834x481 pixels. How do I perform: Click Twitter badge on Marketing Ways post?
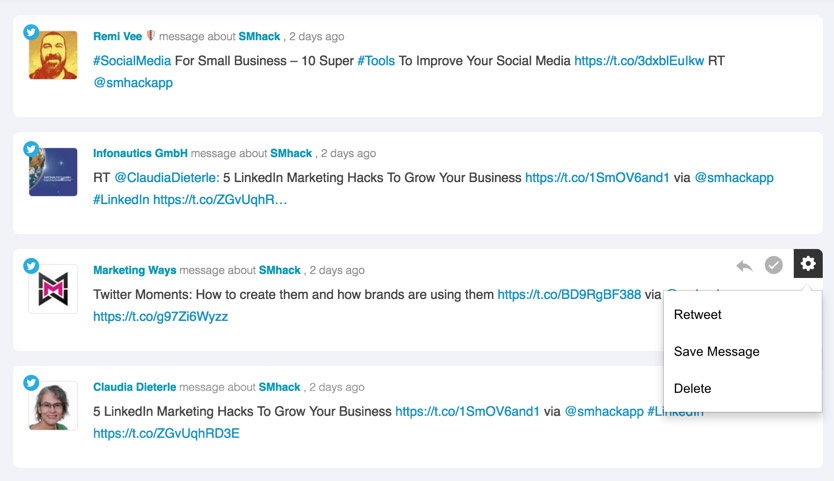pos(31,266)
